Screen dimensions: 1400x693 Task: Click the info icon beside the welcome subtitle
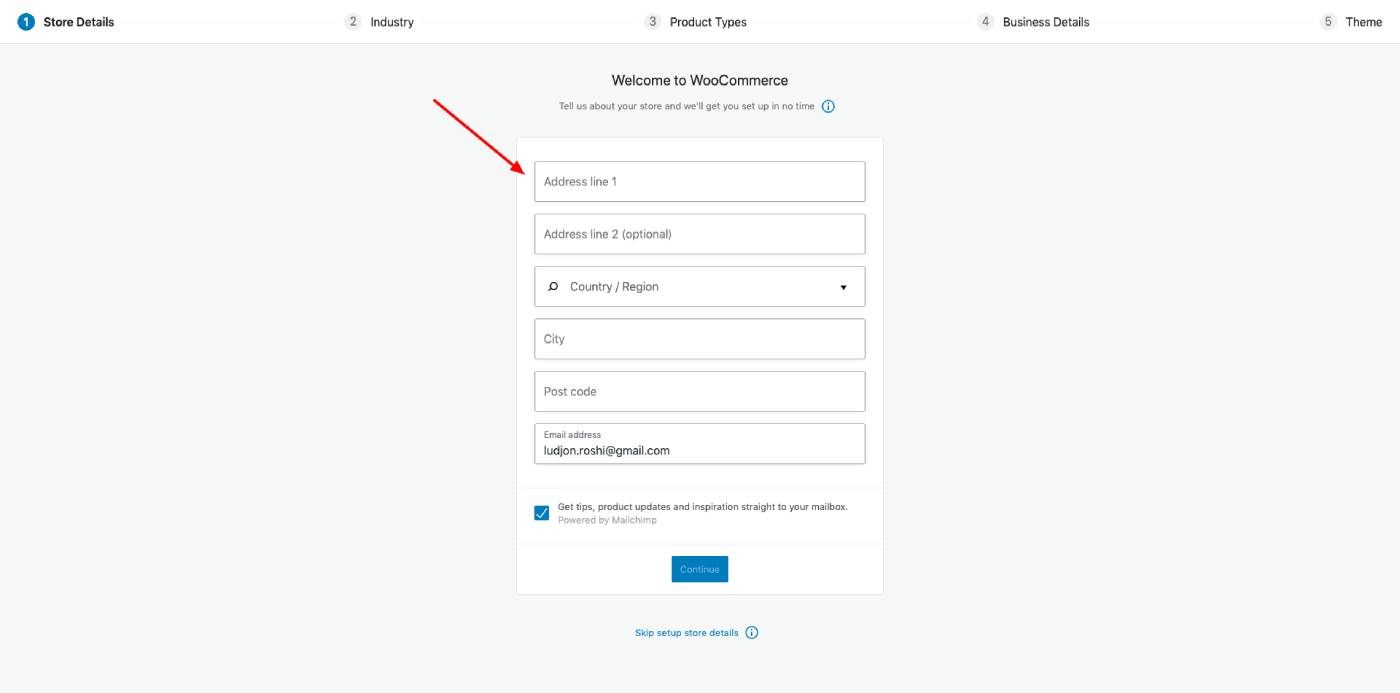tap(828, 106)
